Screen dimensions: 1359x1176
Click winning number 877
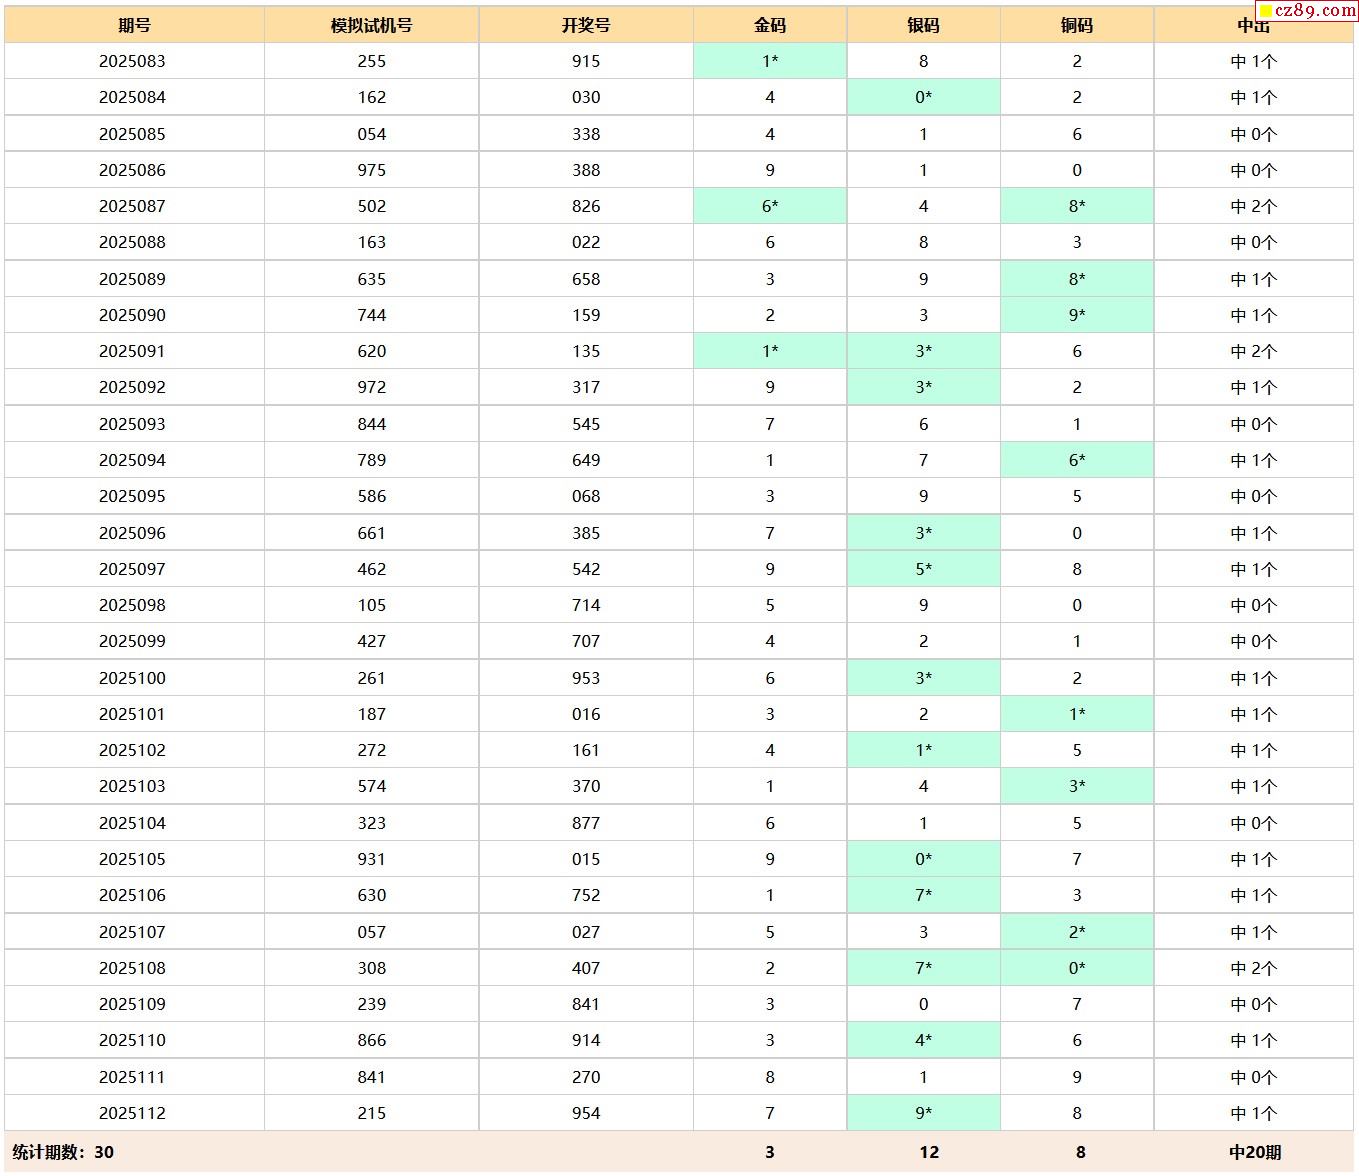point(586,823)
